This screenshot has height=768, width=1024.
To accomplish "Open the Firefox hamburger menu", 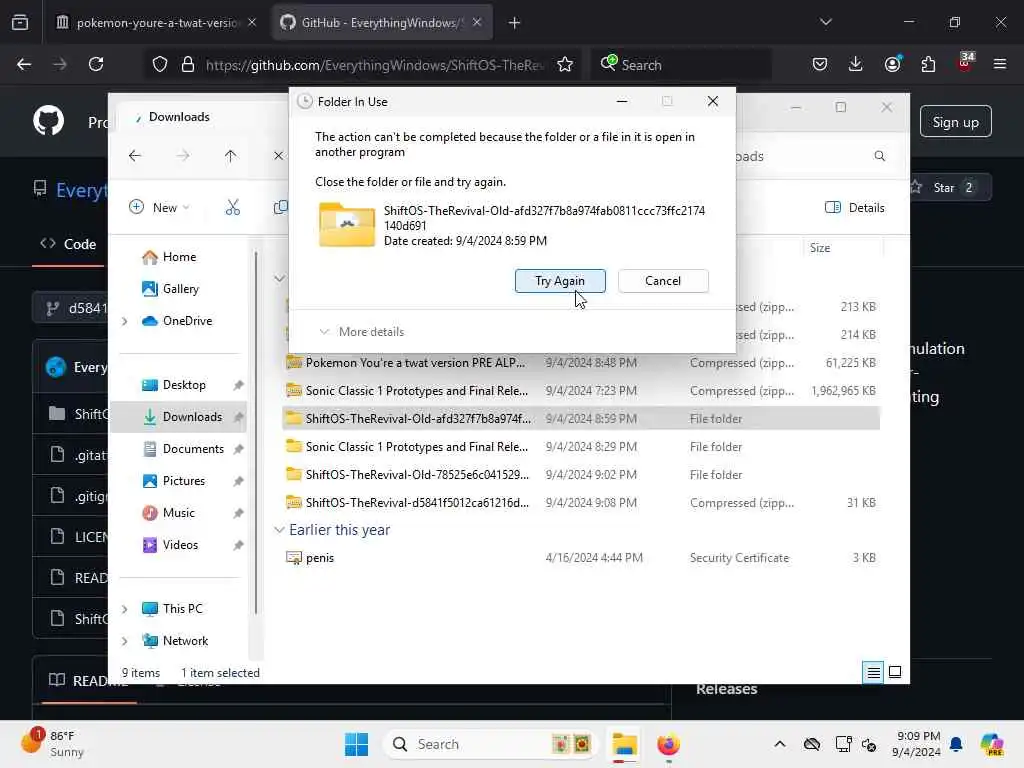I will click(999, 64).
